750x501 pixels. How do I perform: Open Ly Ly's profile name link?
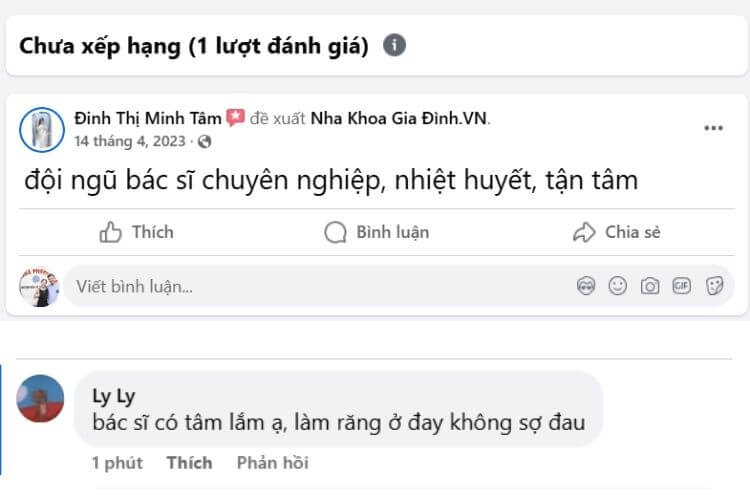click(113, 395)
